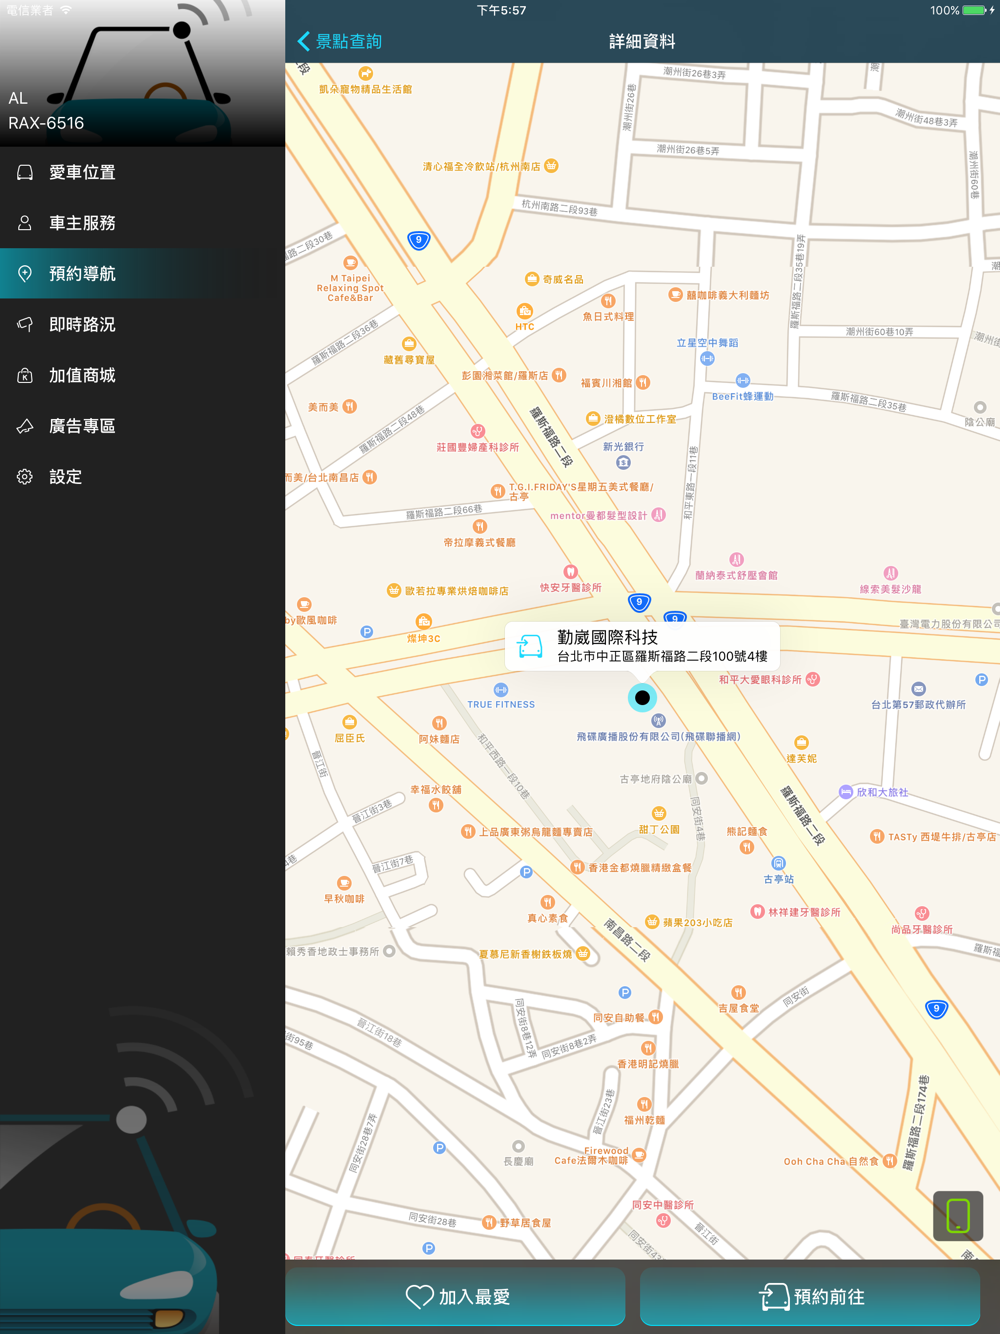This screenshot has height=1334, width=1000.
Task: Open the 車主服務 menu item
Action: (x=142, y=223)
